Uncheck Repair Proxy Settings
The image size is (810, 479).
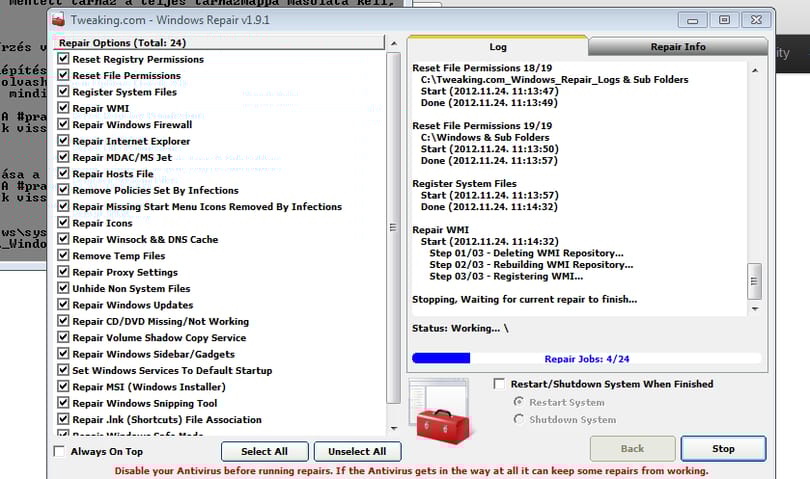[63, 271]
